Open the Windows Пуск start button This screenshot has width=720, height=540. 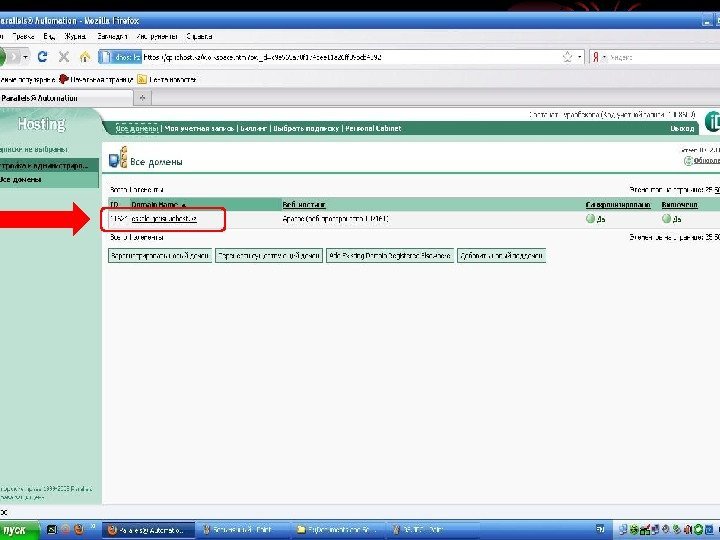(x=18, y=530)
